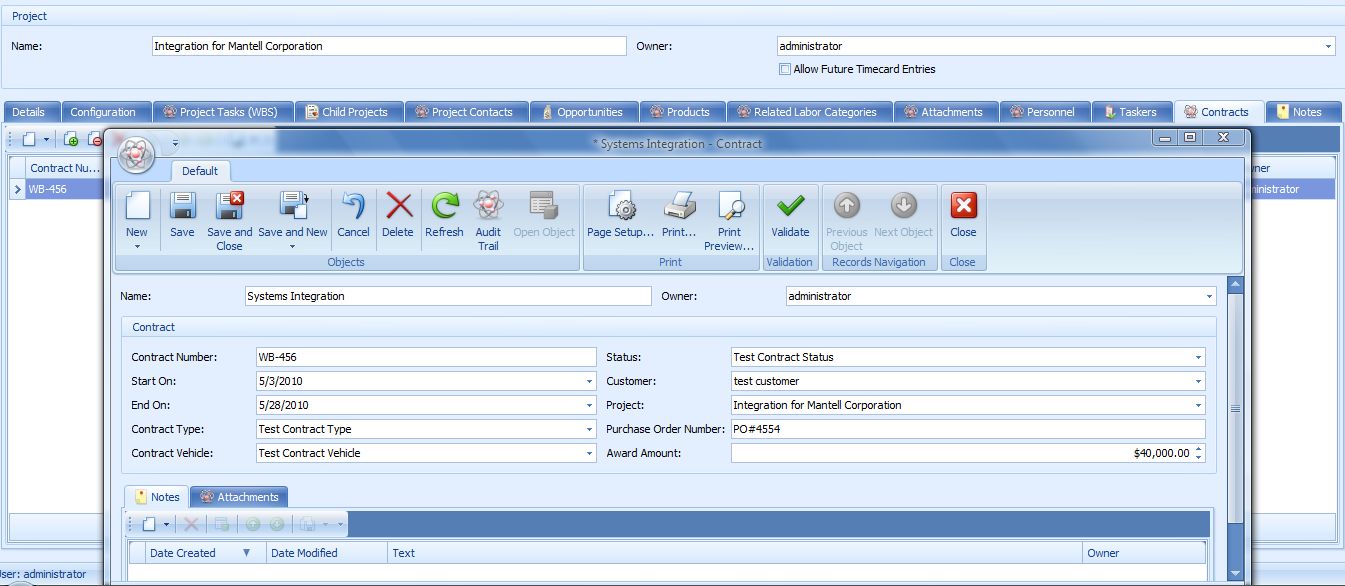Open the application atom orb menu
The width and height of the screenshot is (1345, 586).
coord(136,153)
